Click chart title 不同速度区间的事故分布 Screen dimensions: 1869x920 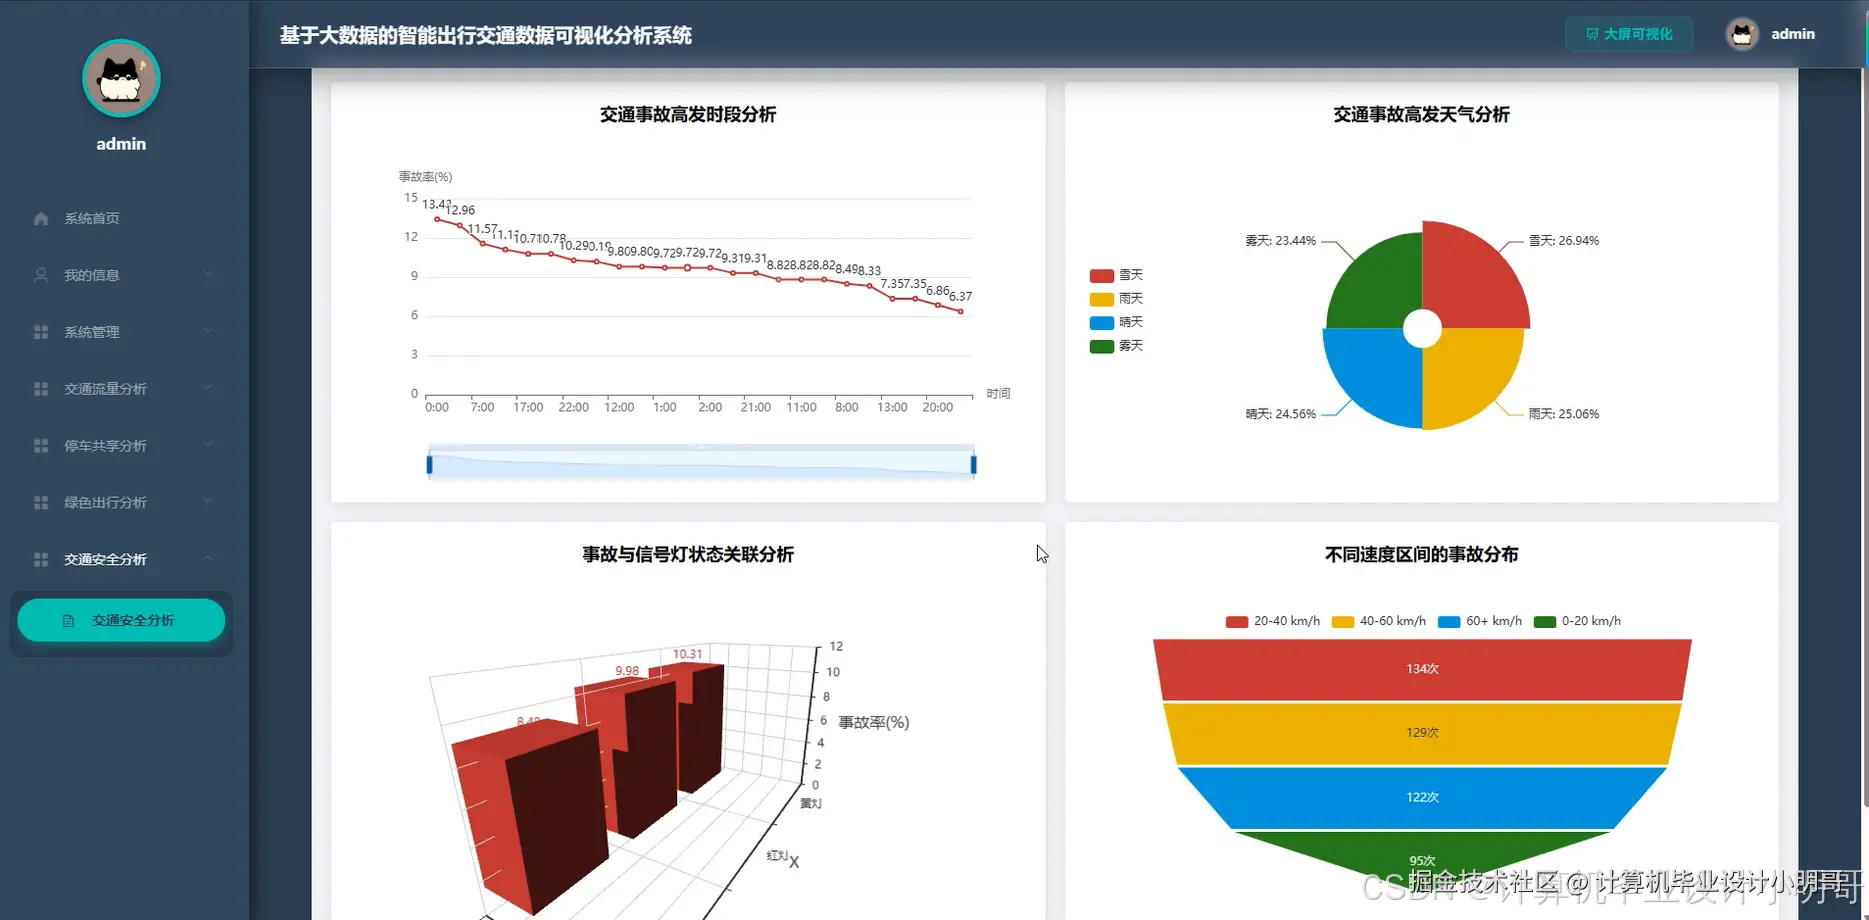click(x=1422, y=555)
